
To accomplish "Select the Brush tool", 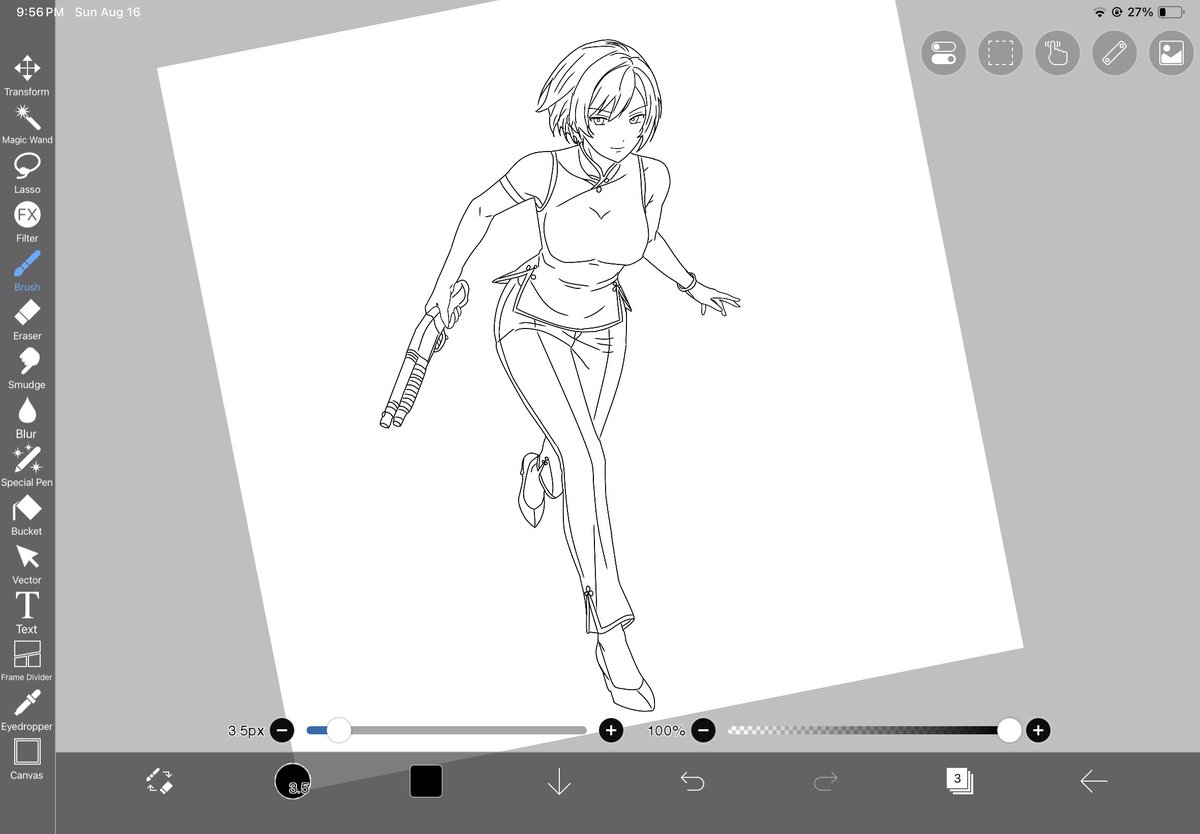I will (27, 272).
